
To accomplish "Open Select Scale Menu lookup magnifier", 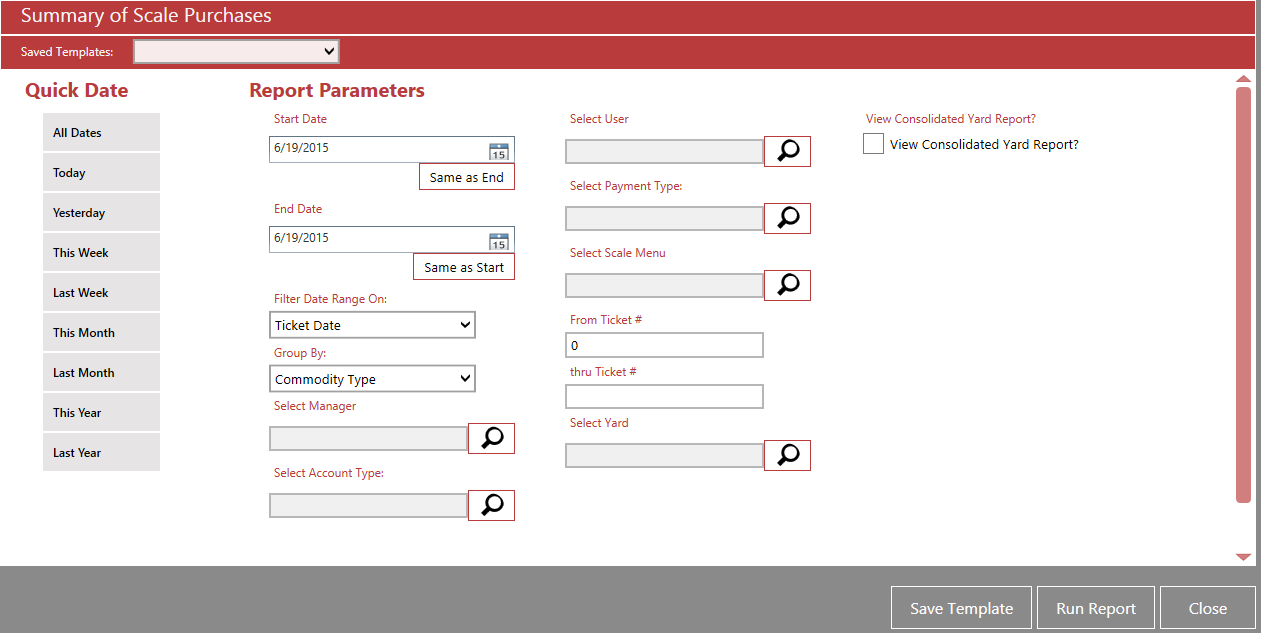I will point(788,285).
